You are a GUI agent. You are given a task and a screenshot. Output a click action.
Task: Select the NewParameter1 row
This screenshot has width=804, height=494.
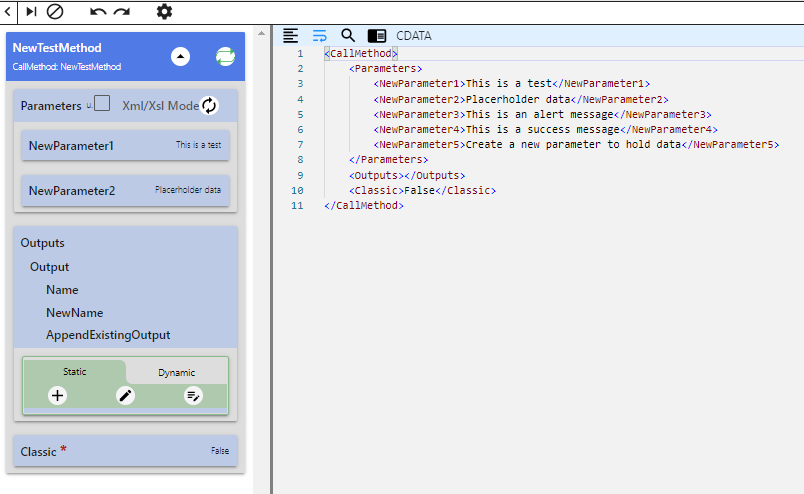point(126,146)
